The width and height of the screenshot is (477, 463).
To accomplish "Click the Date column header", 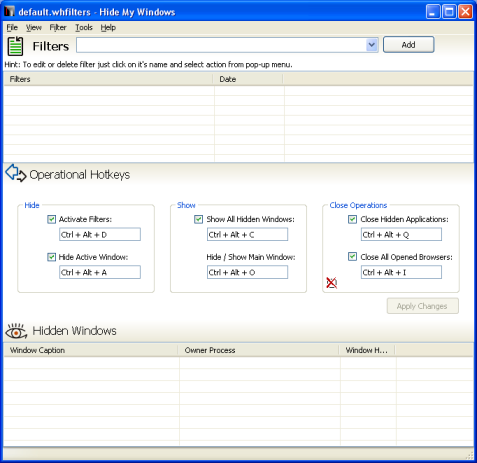I will [248, 79].
